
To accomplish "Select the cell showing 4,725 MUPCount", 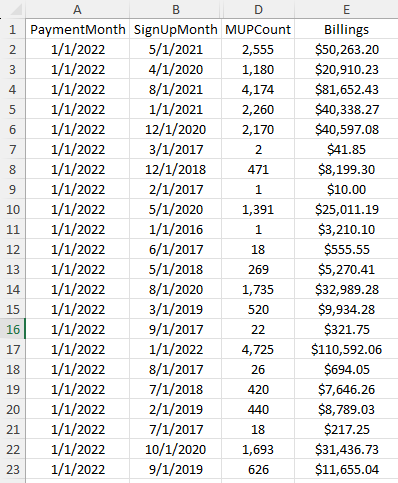I will [x=258, y=349].
